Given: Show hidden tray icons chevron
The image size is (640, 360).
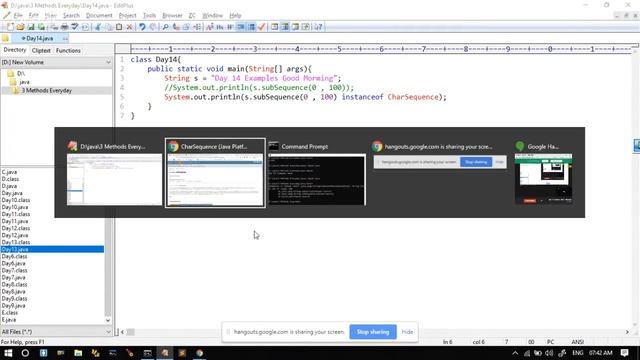Looking at the screenshot, I should click(x=515, y=353).
